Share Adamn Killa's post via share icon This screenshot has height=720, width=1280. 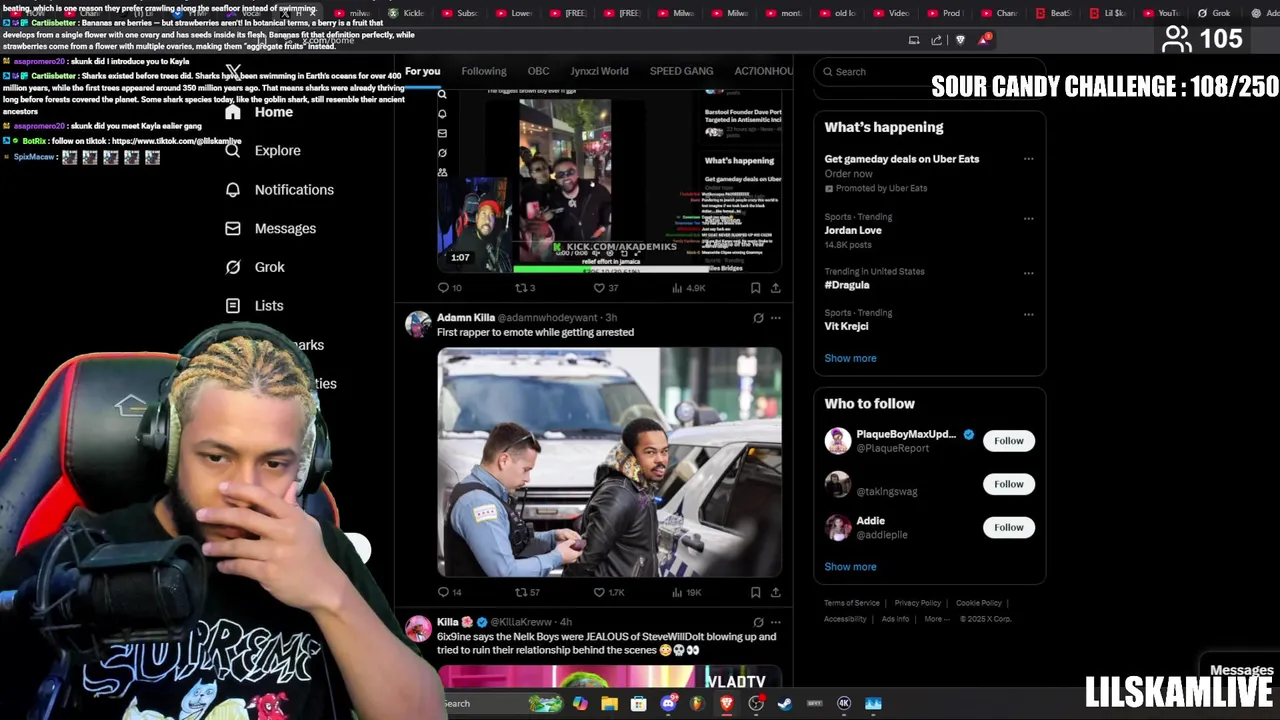(775, 592)
